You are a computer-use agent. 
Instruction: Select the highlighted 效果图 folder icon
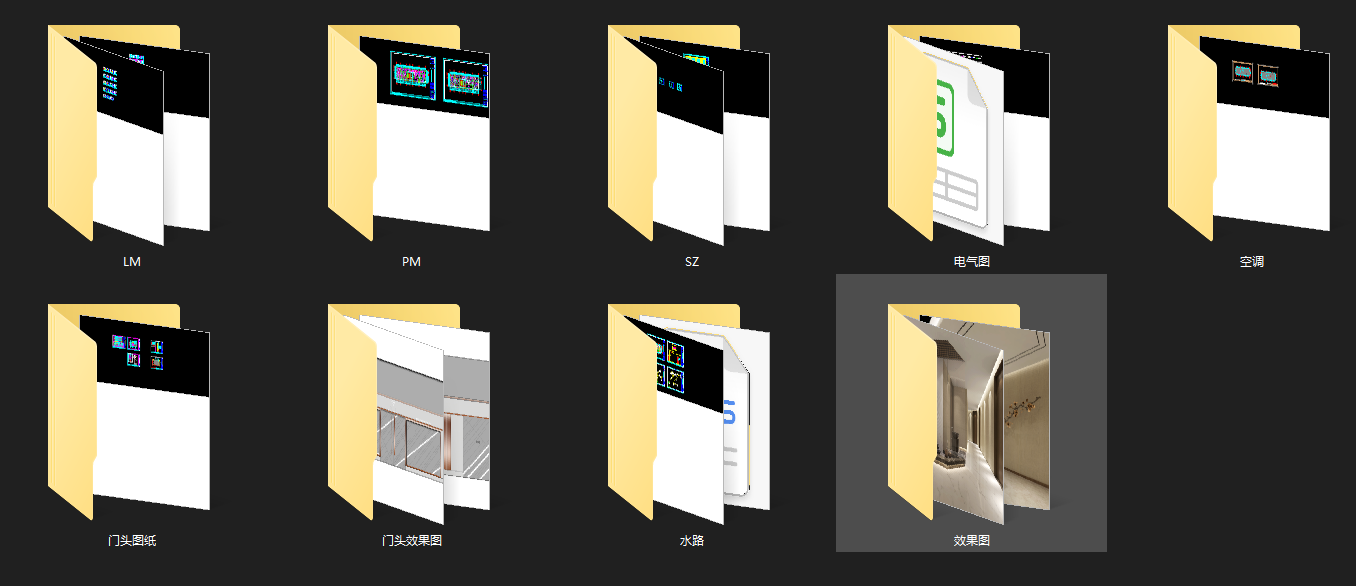click(969, 413)
